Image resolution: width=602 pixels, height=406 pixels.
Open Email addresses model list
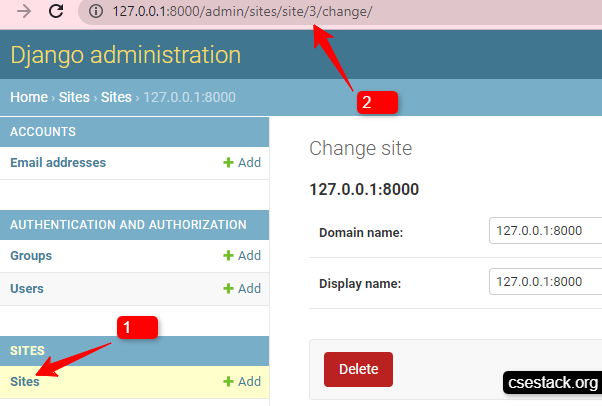click(58, 162)
